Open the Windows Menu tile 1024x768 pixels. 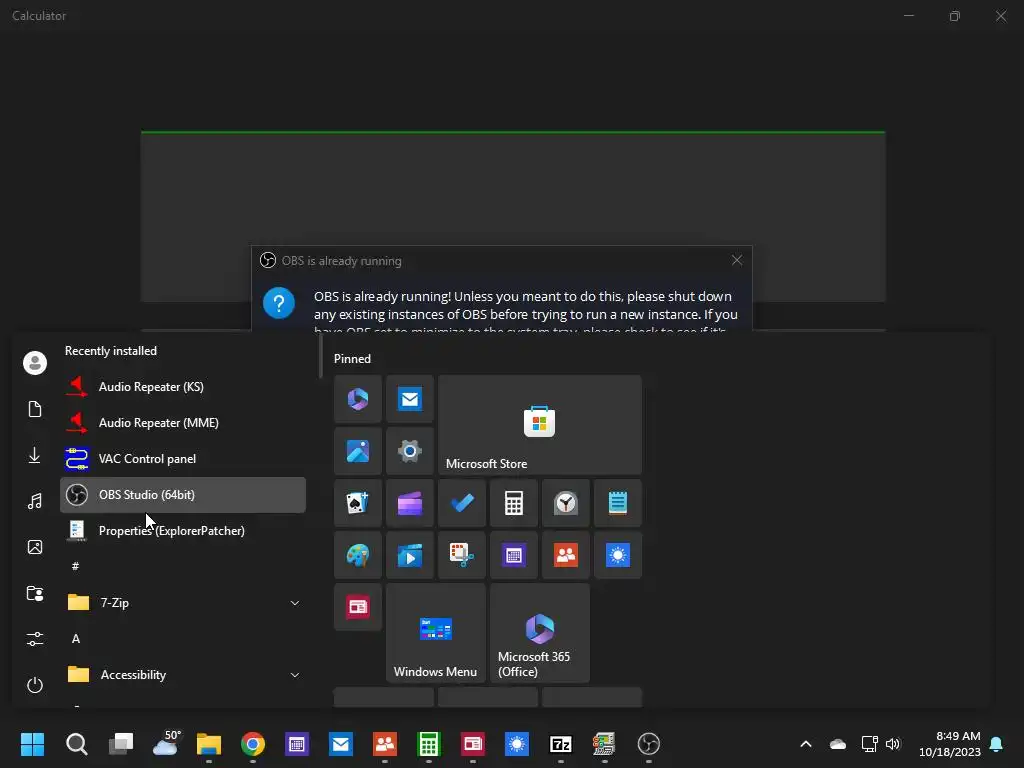click(436, 633)
